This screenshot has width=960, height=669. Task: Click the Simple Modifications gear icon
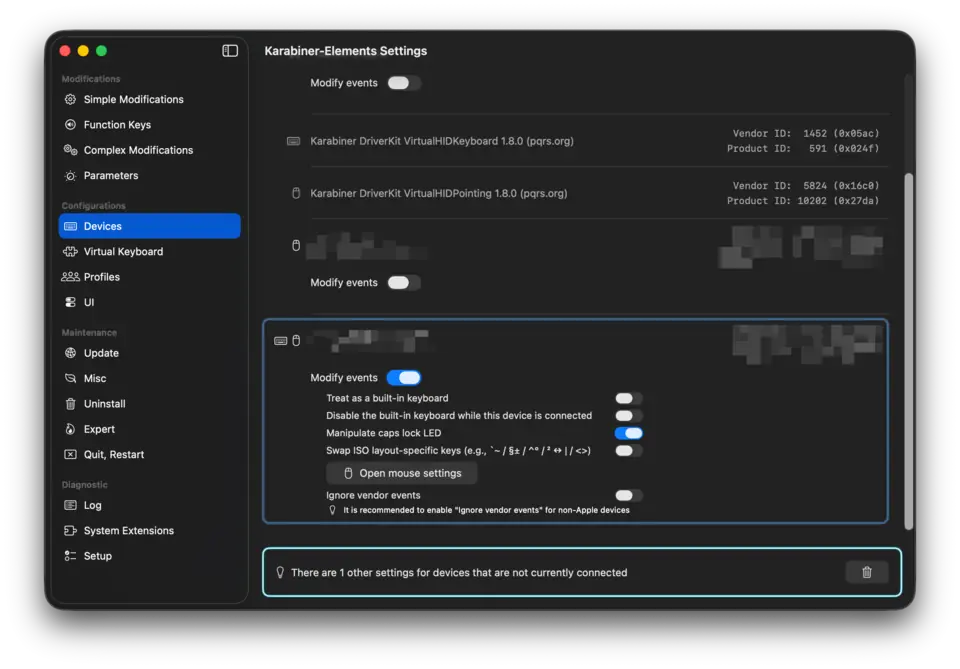pyautogui.click(x=70, y=99)
